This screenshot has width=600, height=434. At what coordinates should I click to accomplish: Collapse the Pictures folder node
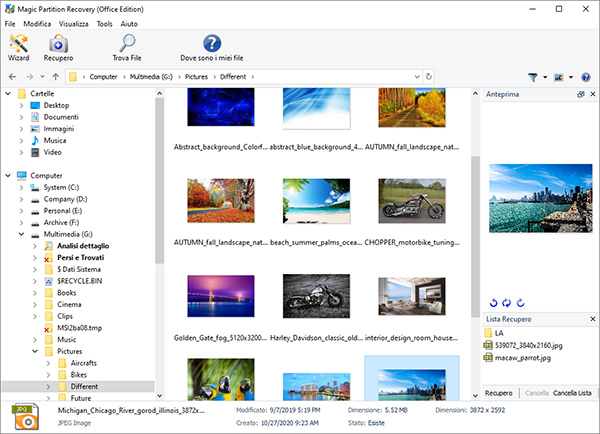(x=35, y=351)
